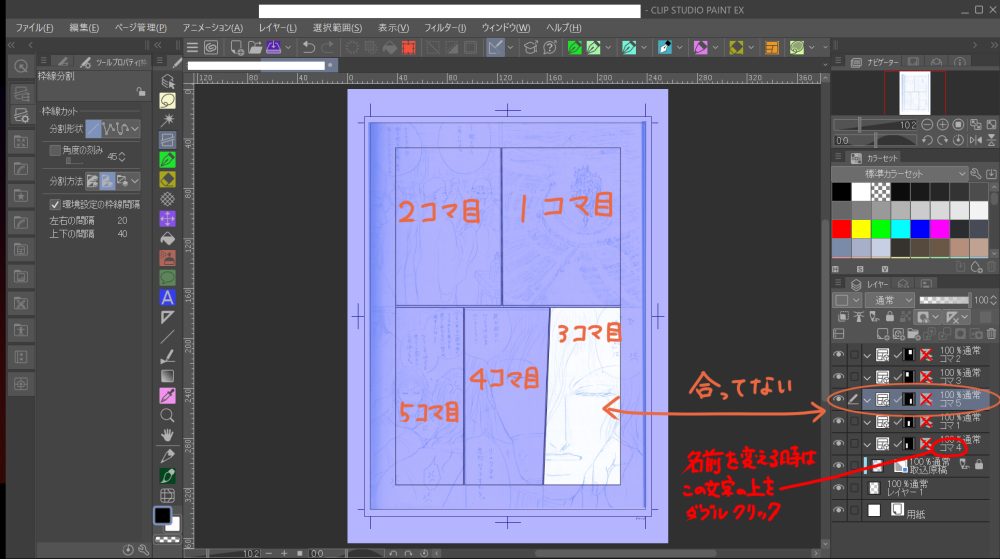Open the 分割形状 shape dropdown arrow

coord(135,129)
